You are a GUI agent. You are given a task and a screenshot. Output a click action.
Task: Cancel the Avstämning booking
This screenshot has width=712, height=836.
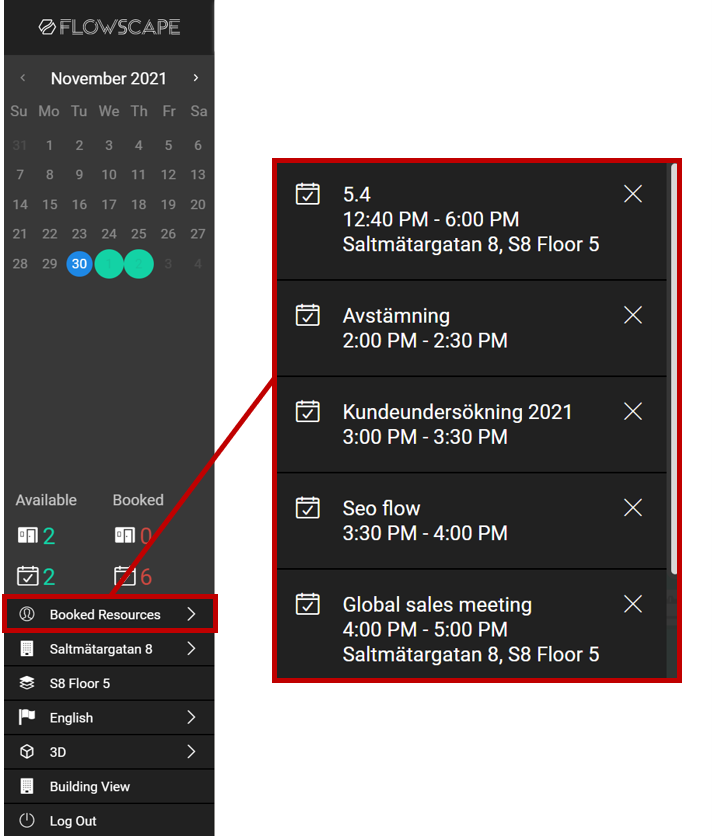click(x=633, y=315)
